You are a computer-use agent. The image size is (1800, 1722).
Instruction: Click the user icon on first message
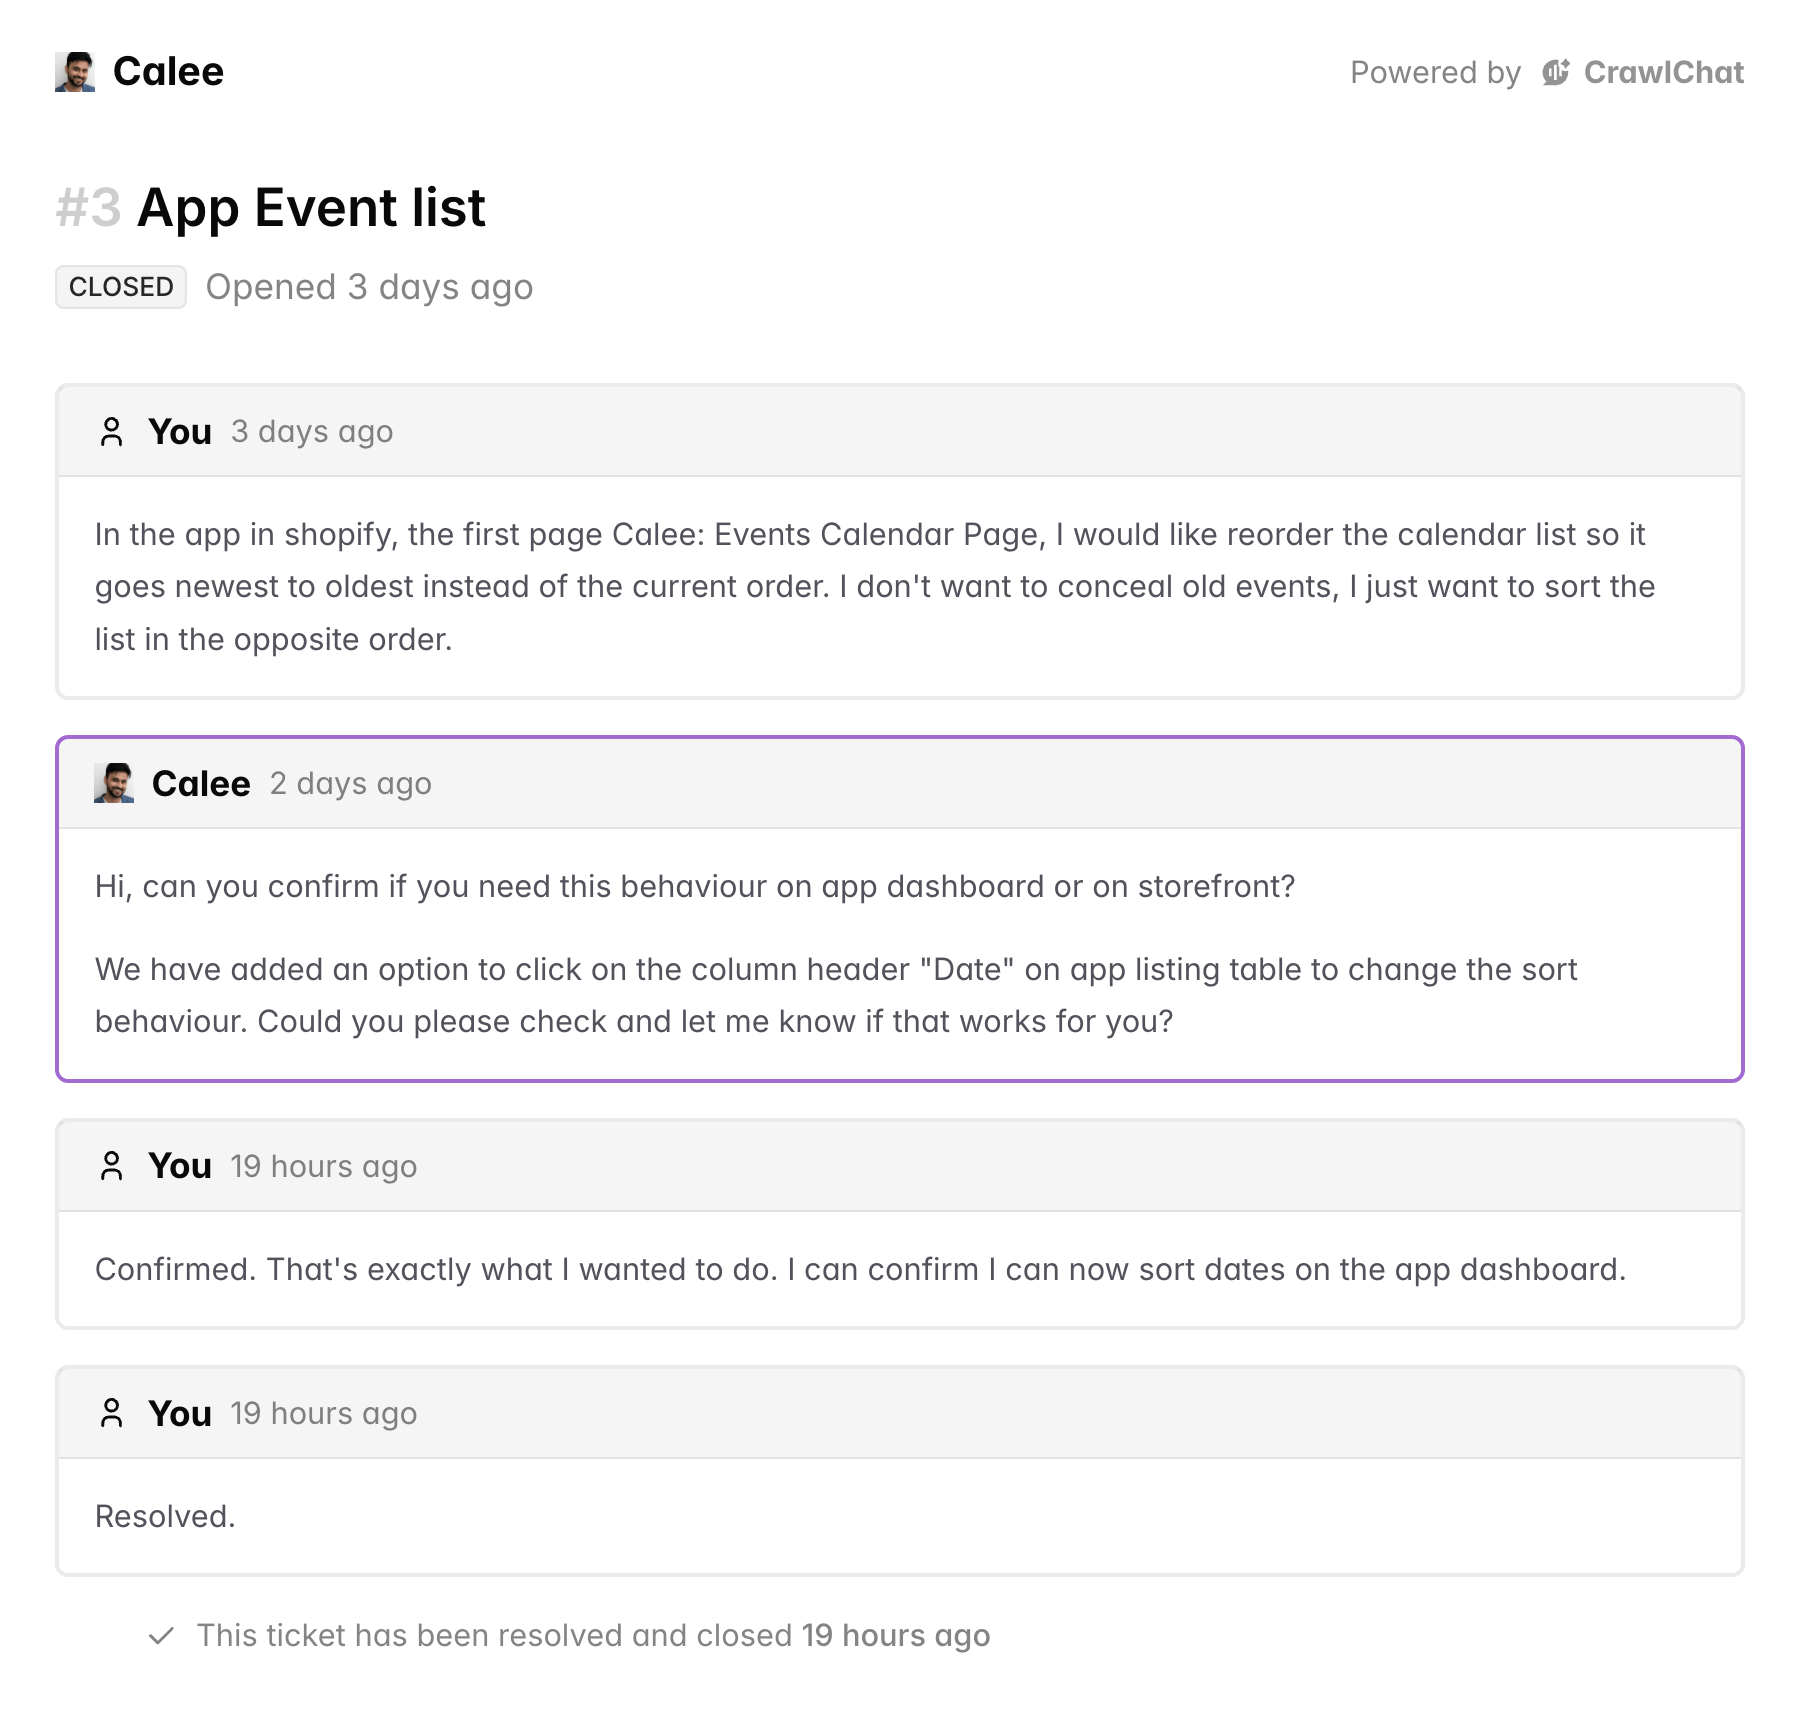click(x=112, y=432)
